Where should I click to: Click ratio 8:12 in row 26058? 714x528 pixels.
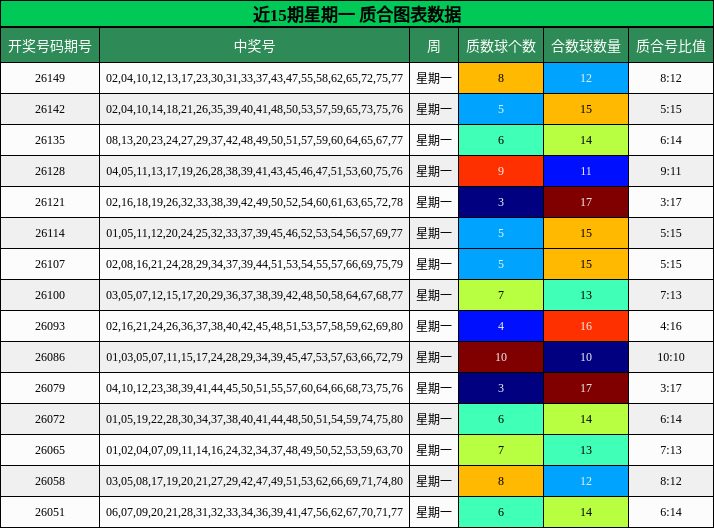671,480
